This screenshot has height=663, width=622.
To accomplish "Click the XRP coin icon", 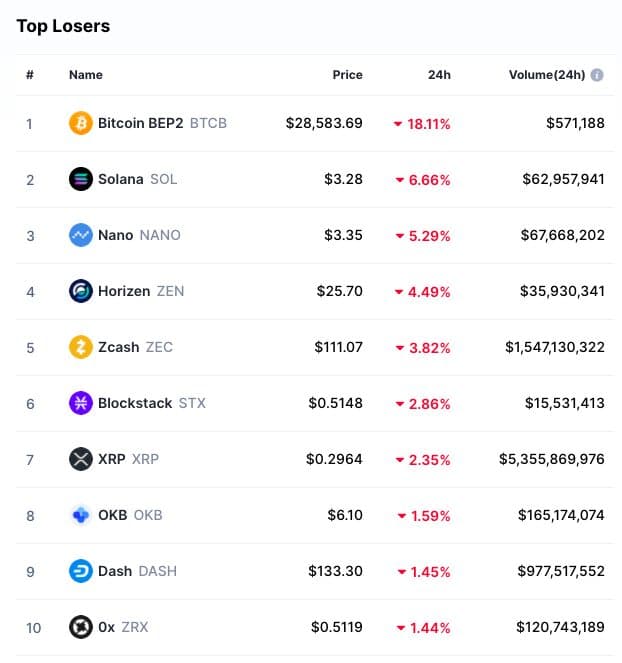I will click(81, 460).
